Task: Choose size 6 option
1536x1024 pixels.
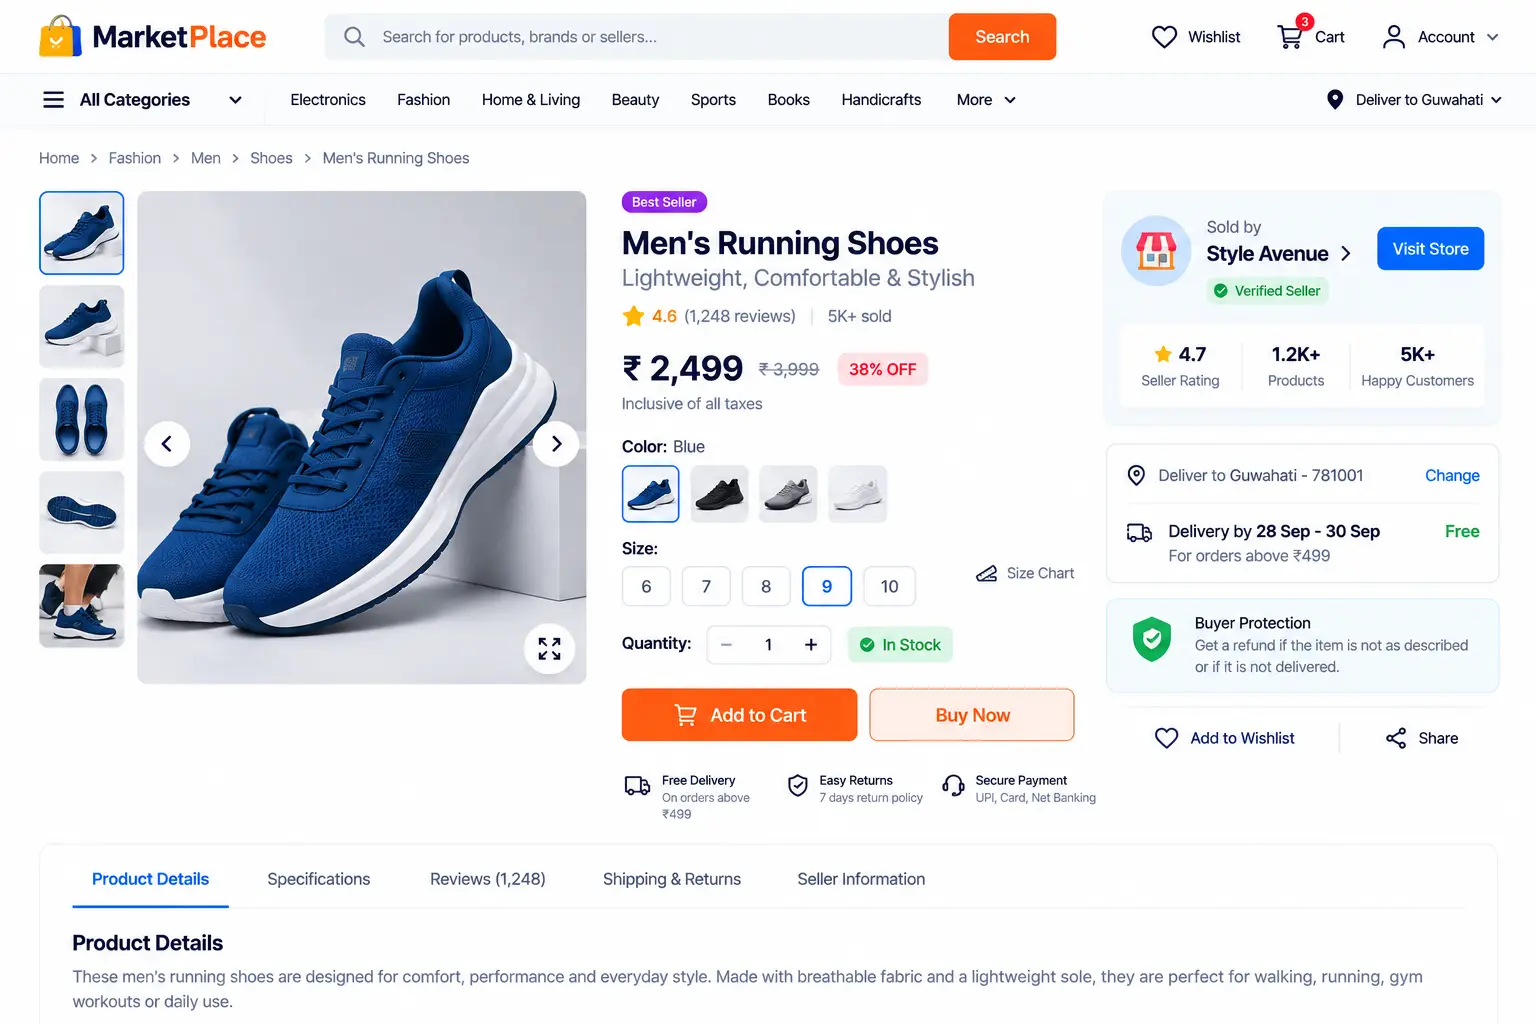Action: [x=646, y=586]
